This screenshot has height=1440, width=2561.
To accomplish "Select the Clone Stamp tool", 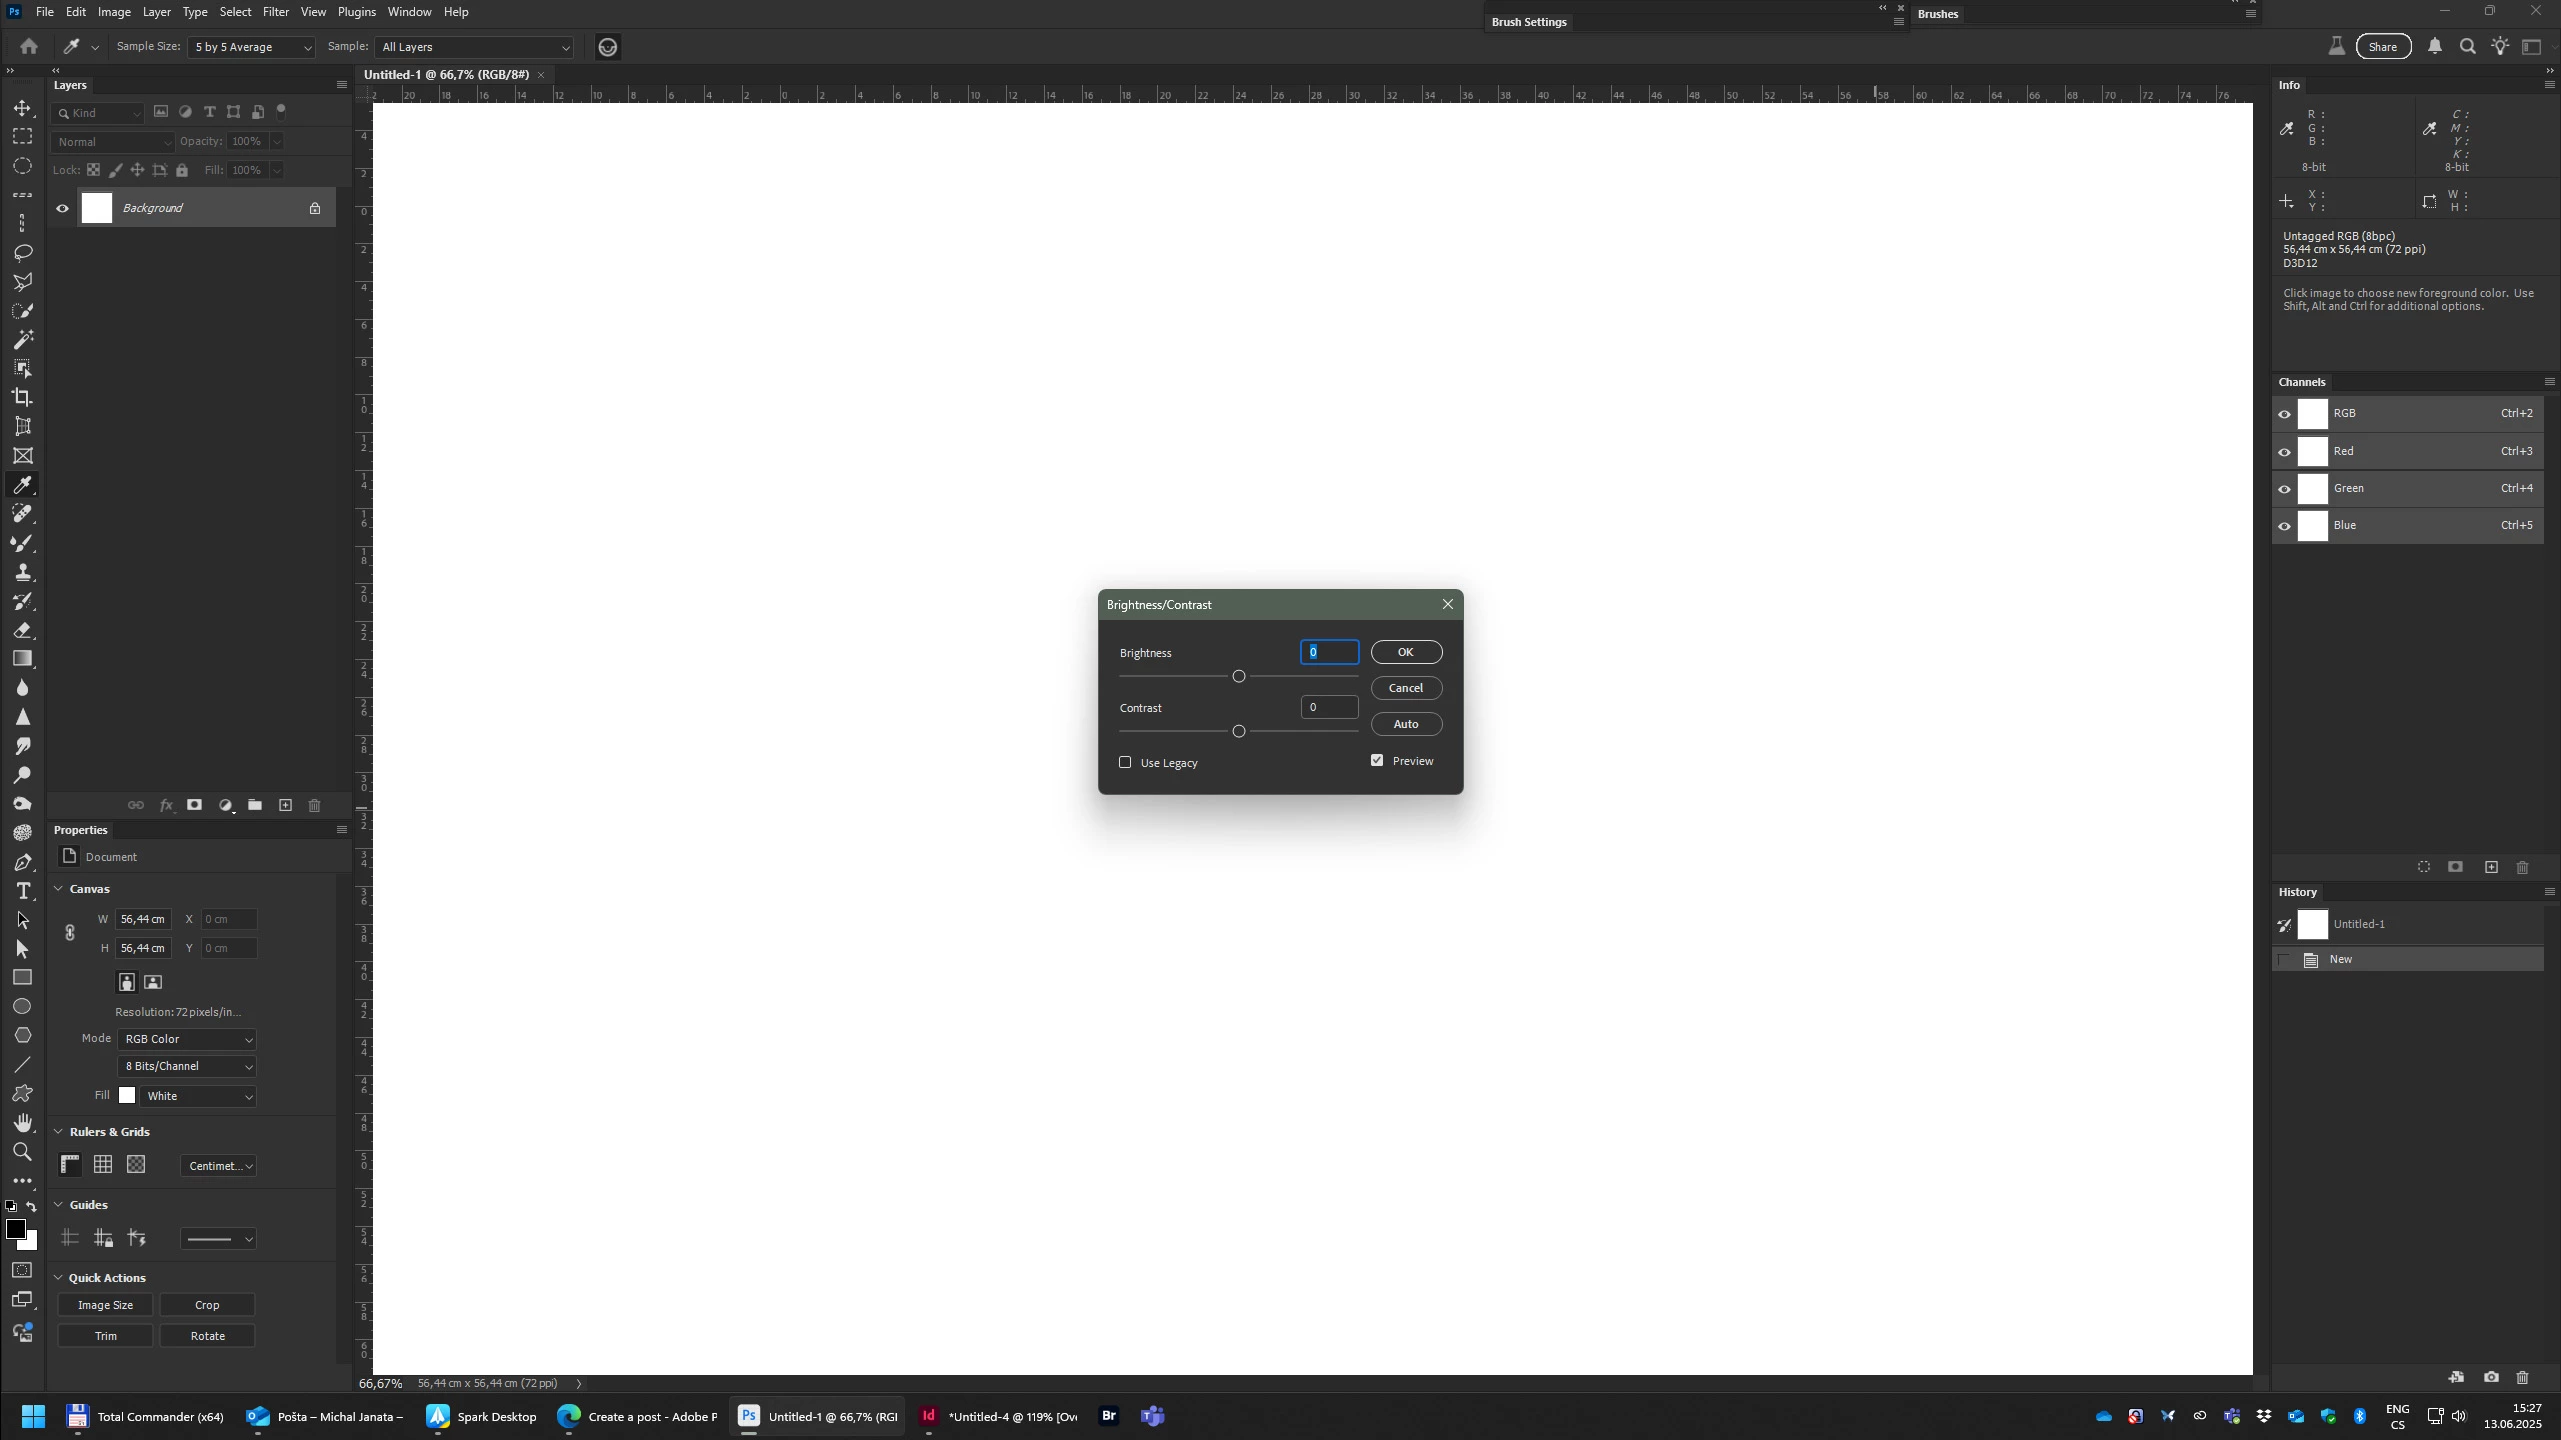I will (22, 572).
